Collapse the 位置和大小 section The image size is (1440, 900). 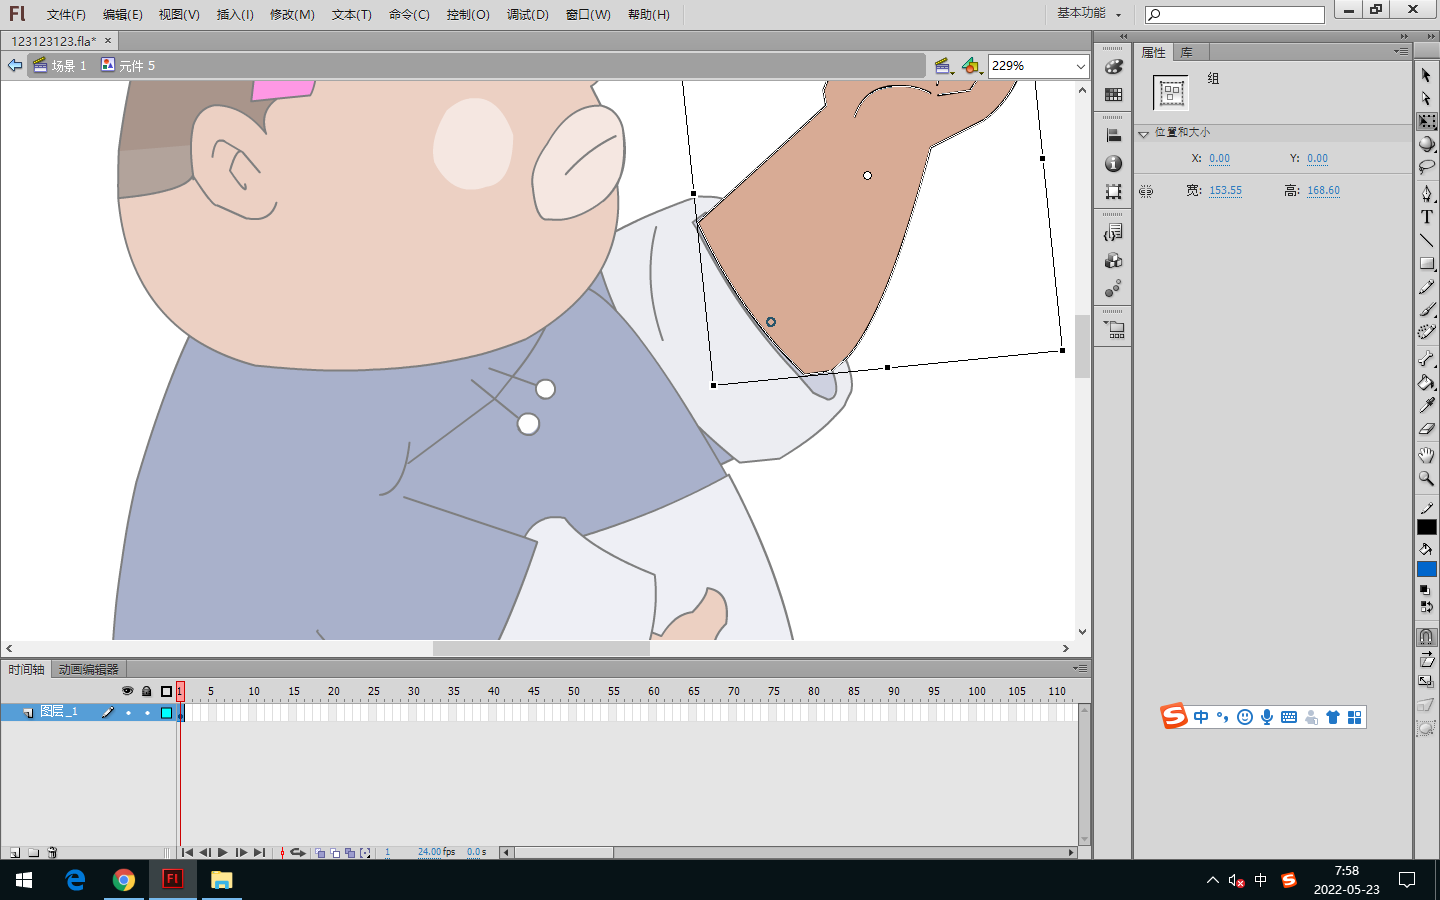click(1144, 133)
